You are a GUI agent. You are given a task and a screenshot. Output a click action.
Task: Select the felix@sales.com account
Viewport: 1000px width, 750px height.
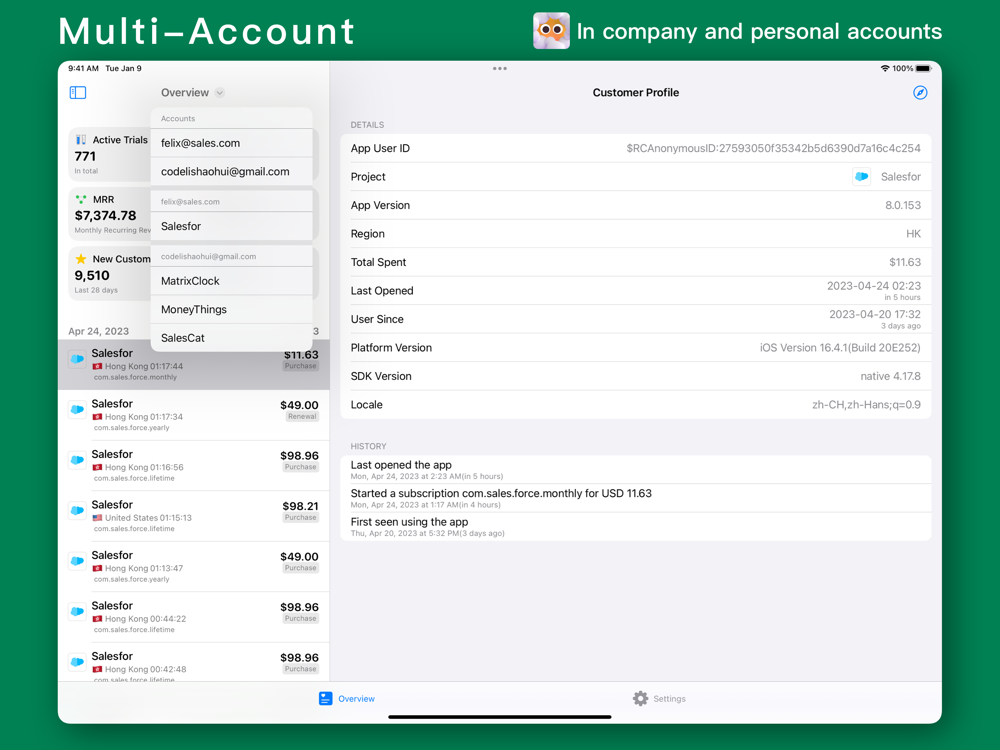pos(232,143)
